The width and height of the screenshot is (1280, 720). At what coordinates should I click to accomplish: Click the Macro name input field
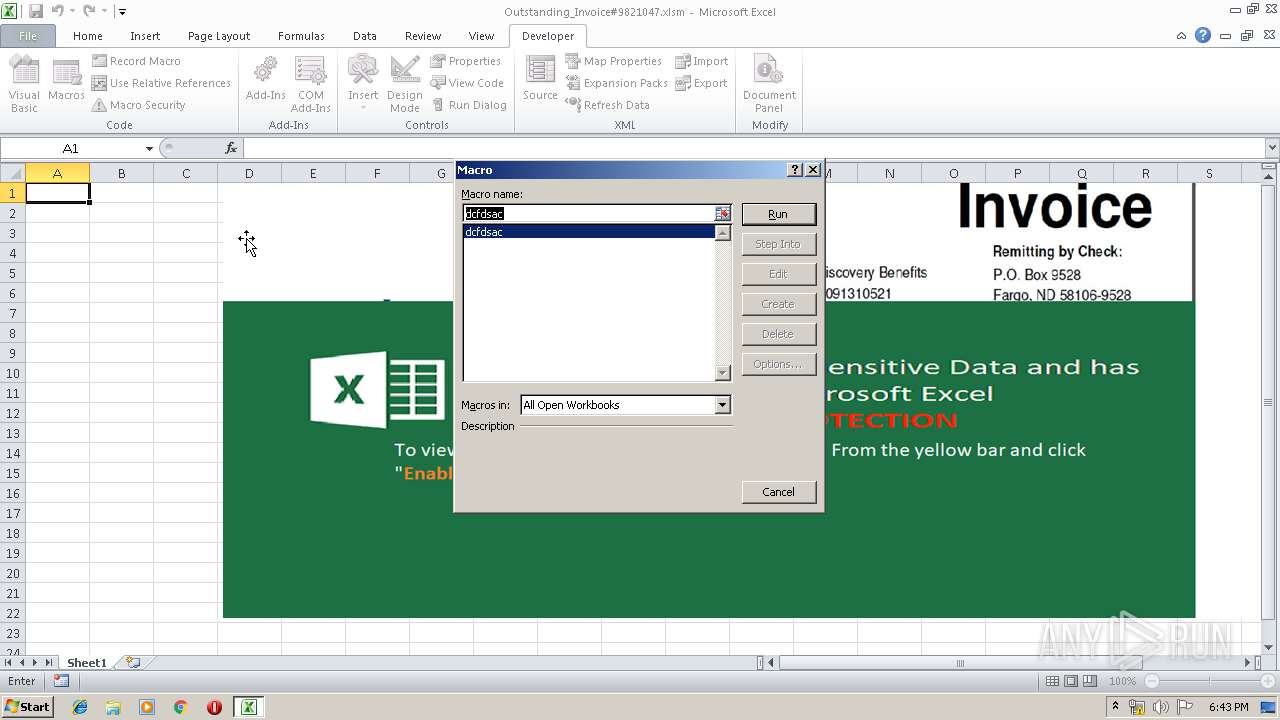coord(588,214)
